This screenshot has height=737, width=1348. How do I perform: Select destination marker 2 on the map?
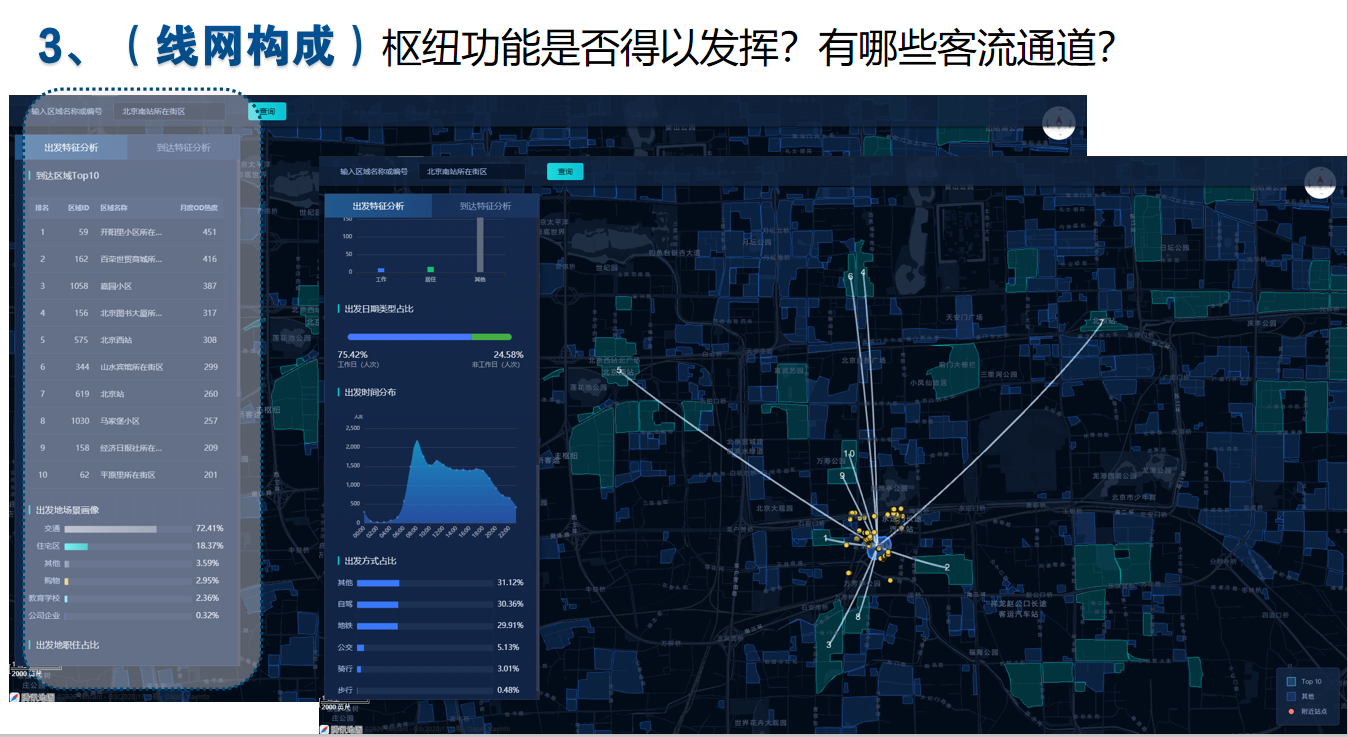pyautogui.click(x=946, y=567)
